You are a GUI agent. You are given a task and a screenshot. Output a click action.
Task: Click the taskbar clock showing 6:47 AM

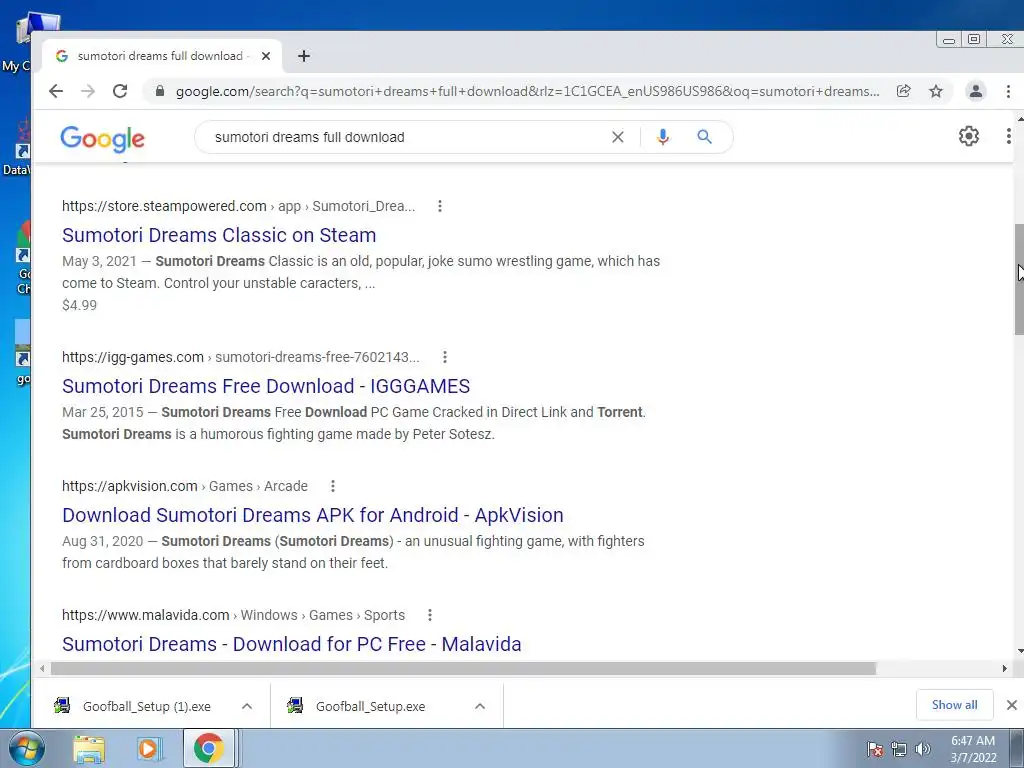point(973,749)
